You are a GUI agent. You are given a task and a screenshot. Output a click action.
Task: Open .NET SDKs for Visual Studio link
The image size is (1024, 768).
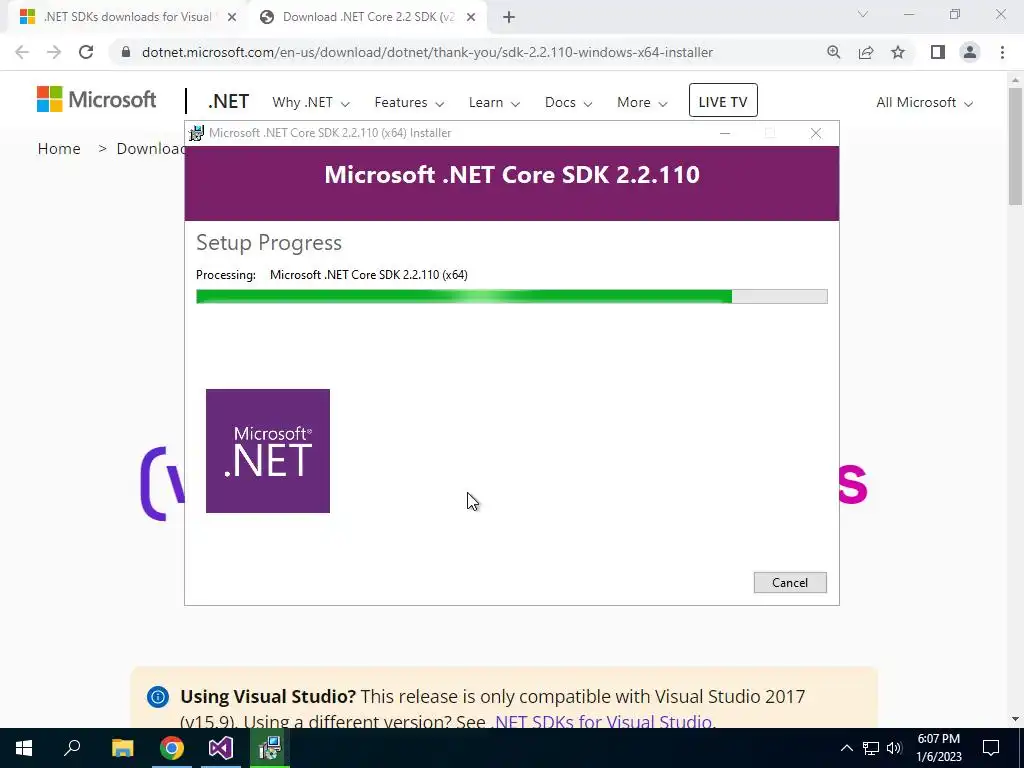(601, 721)
